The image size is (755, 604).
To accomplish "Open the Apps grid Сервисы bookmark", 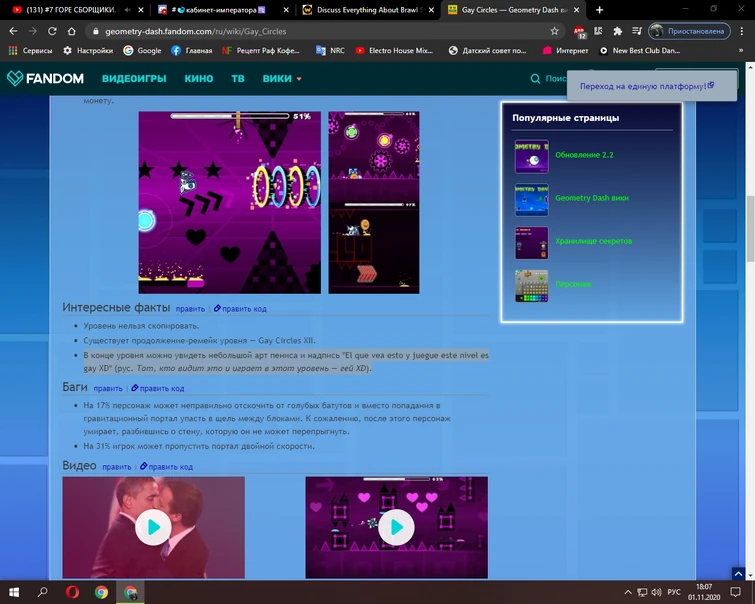I will 30,51.
